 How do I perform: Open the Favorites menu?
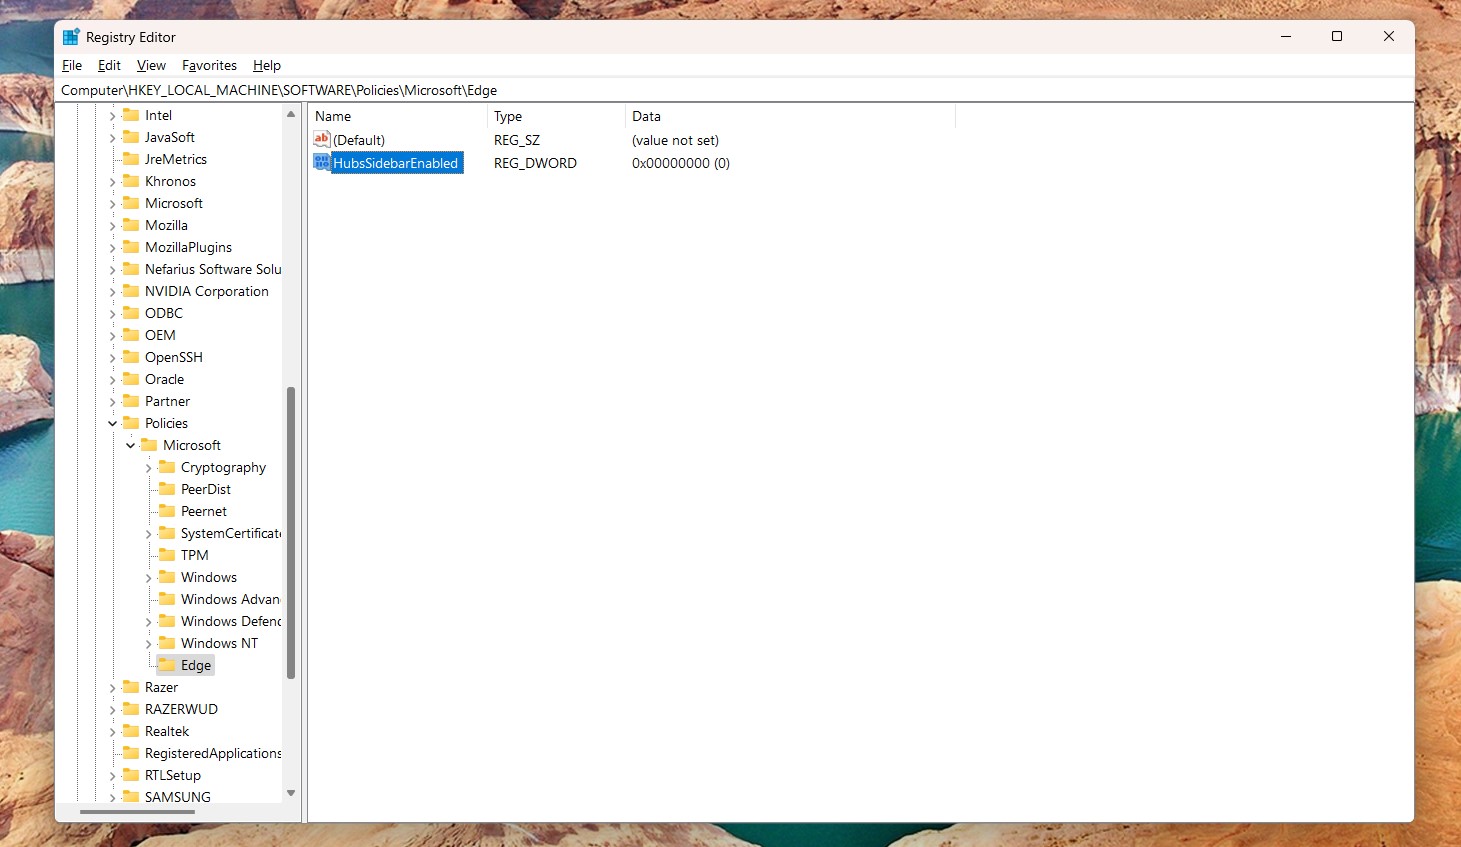pyautogui.click(x=209, y=65)
